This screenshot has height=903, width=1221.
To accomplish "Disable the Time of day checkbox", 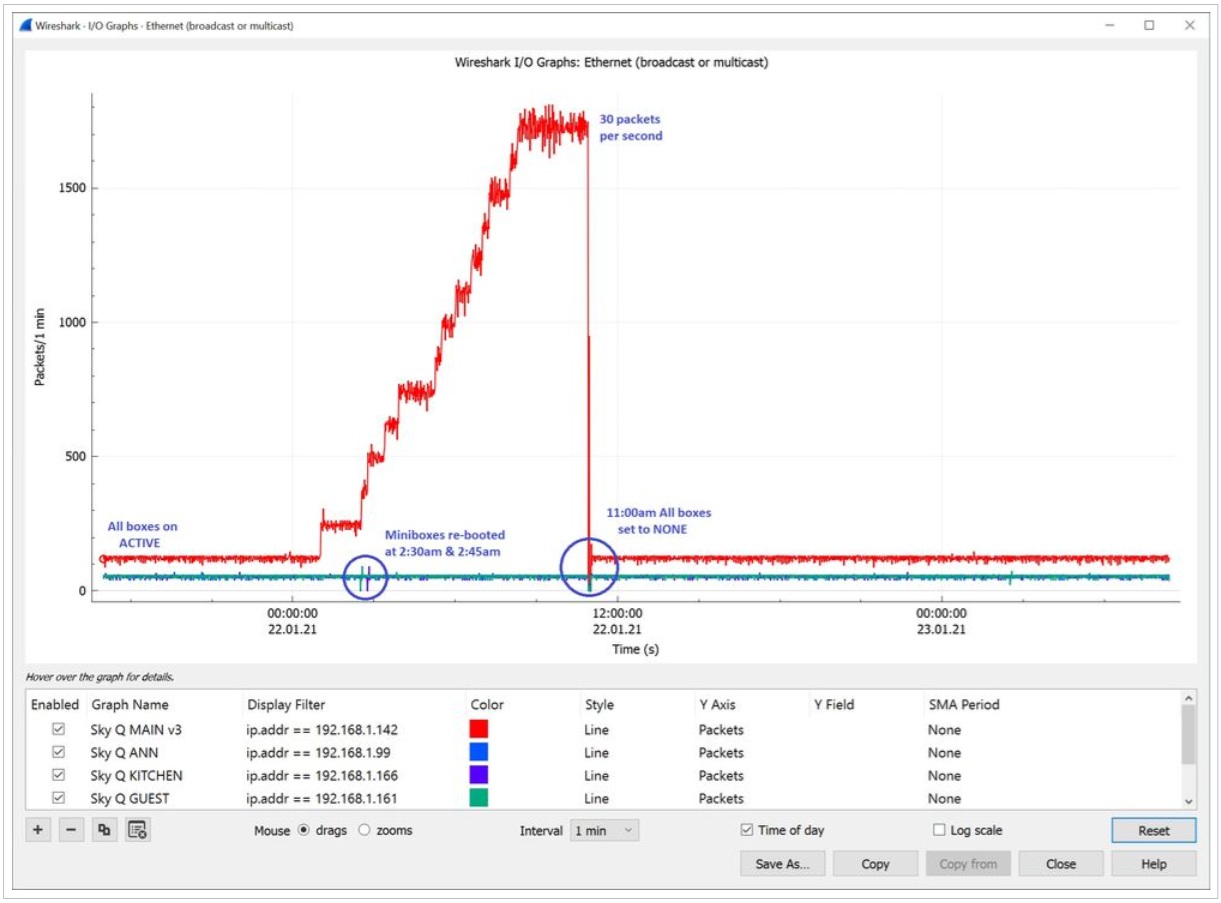I will pyautogui.click(x=748, y=830).
